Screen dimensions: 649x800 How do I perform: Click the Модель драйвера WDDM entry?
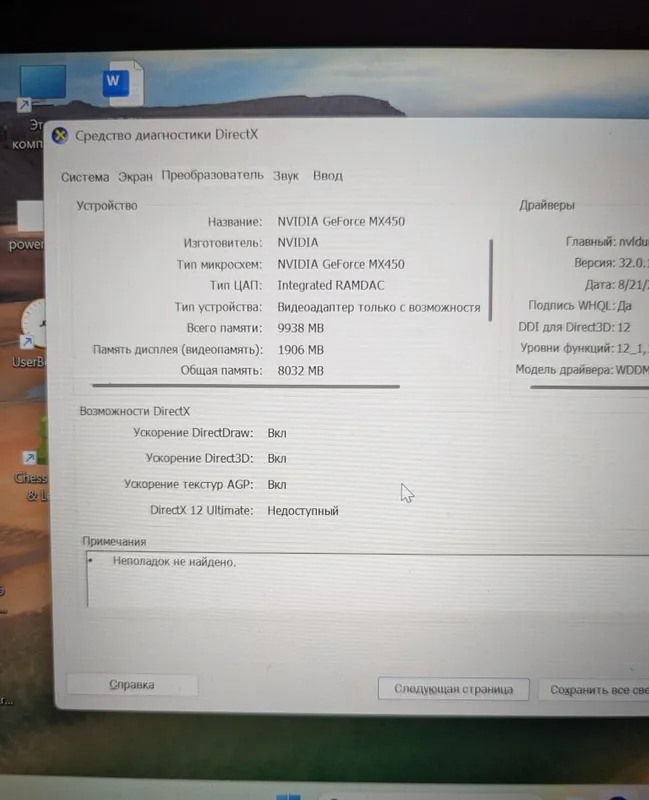click(x=582, y=369)
